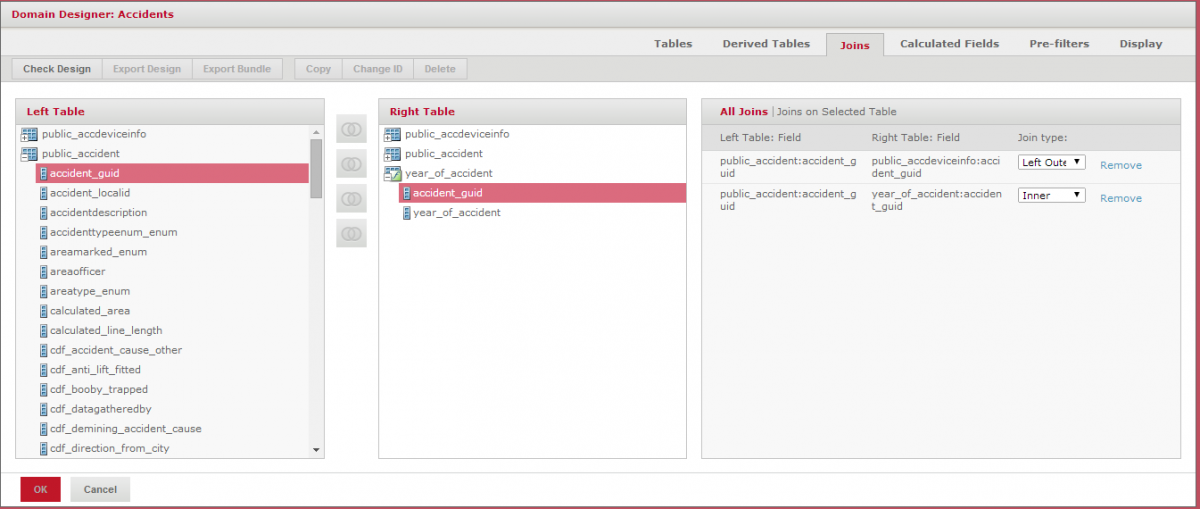The image size is (1200, 509).
Task: Open the Inner join type dropdown
Action: tap(1051, 196)
